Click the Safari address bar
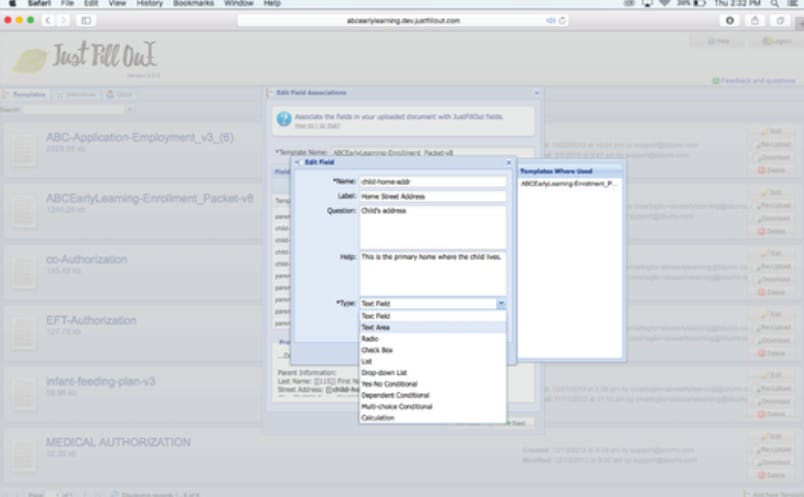The width and height of the screenshot is (804, 497). pos(403,21)
